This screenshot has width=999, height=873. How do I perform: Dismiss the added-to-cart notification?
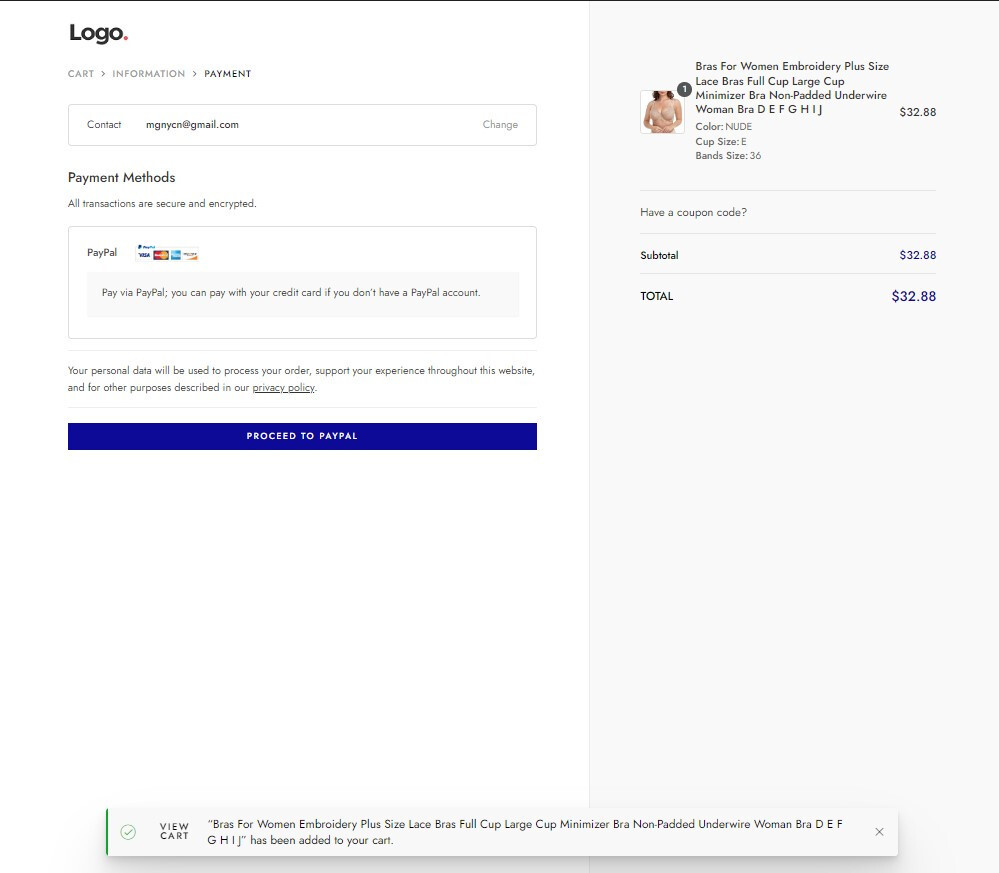click(x=879, y=832)
